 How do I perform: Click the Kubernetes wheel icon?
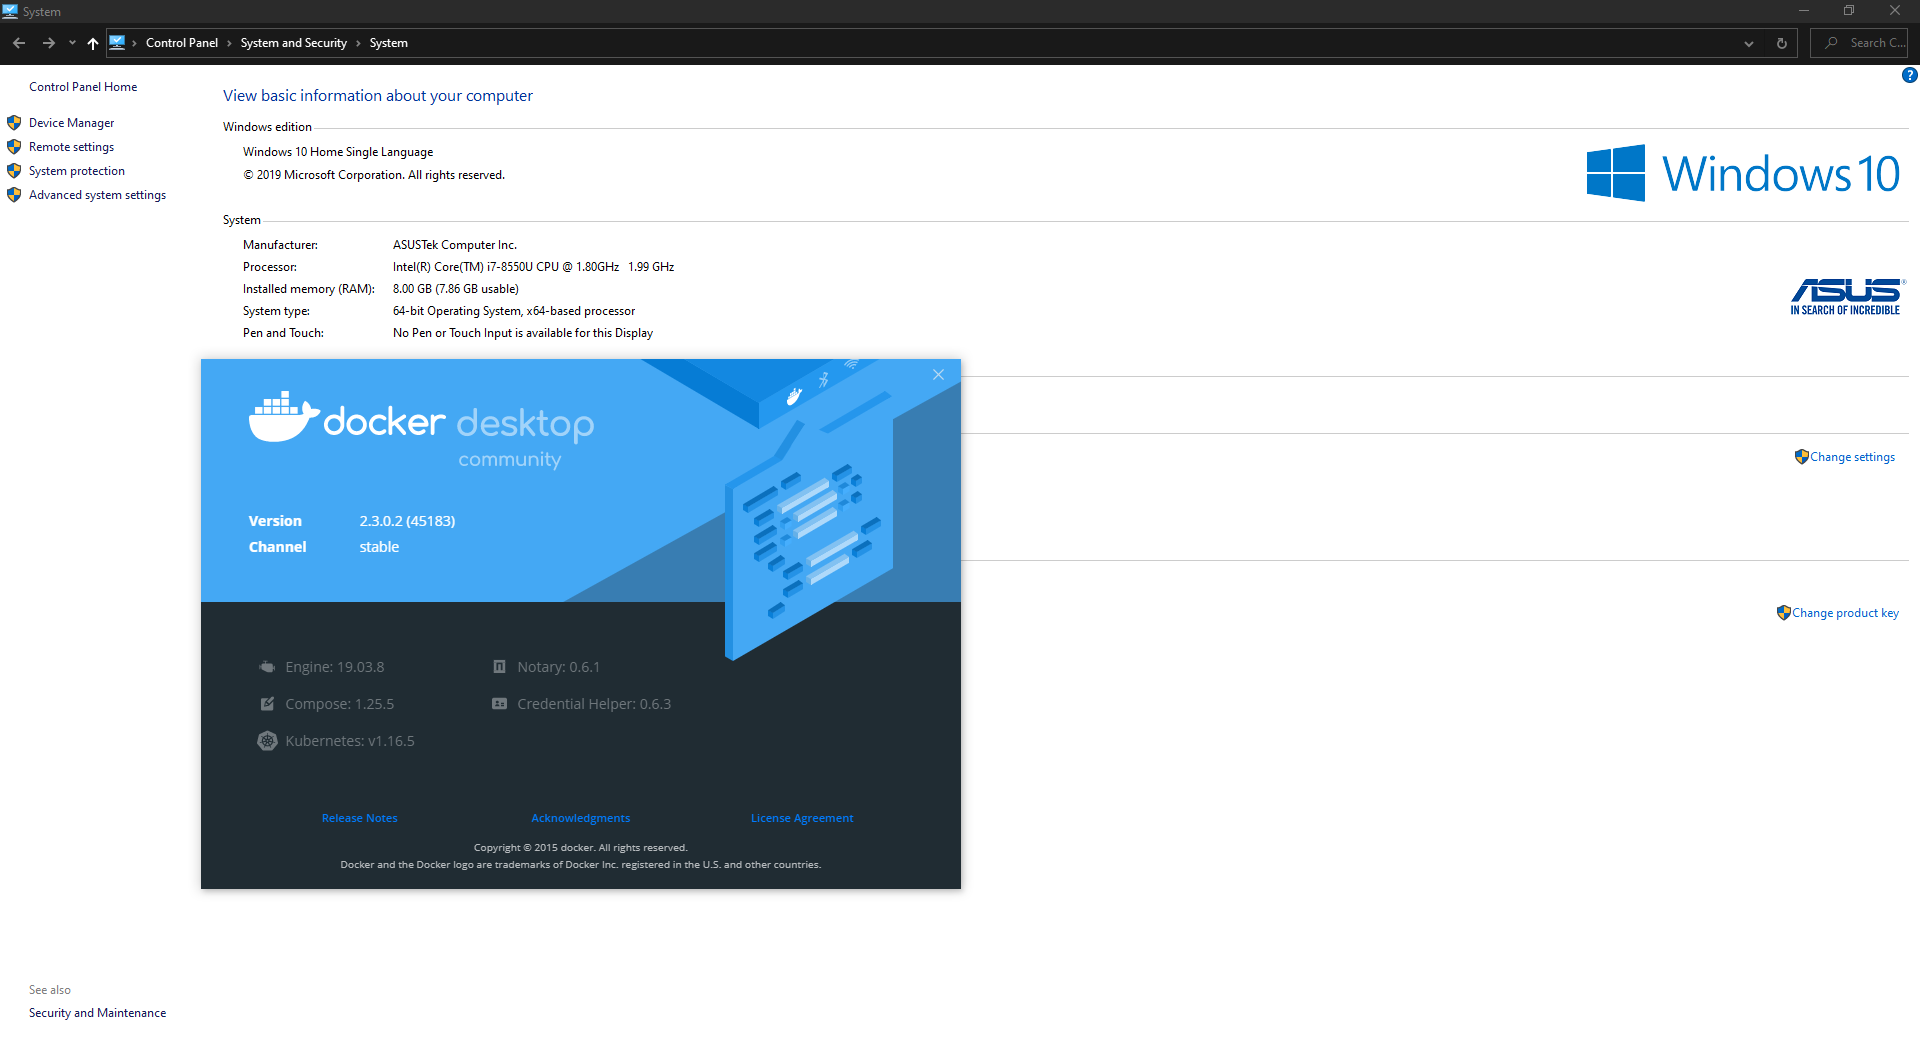coord(267,741)
